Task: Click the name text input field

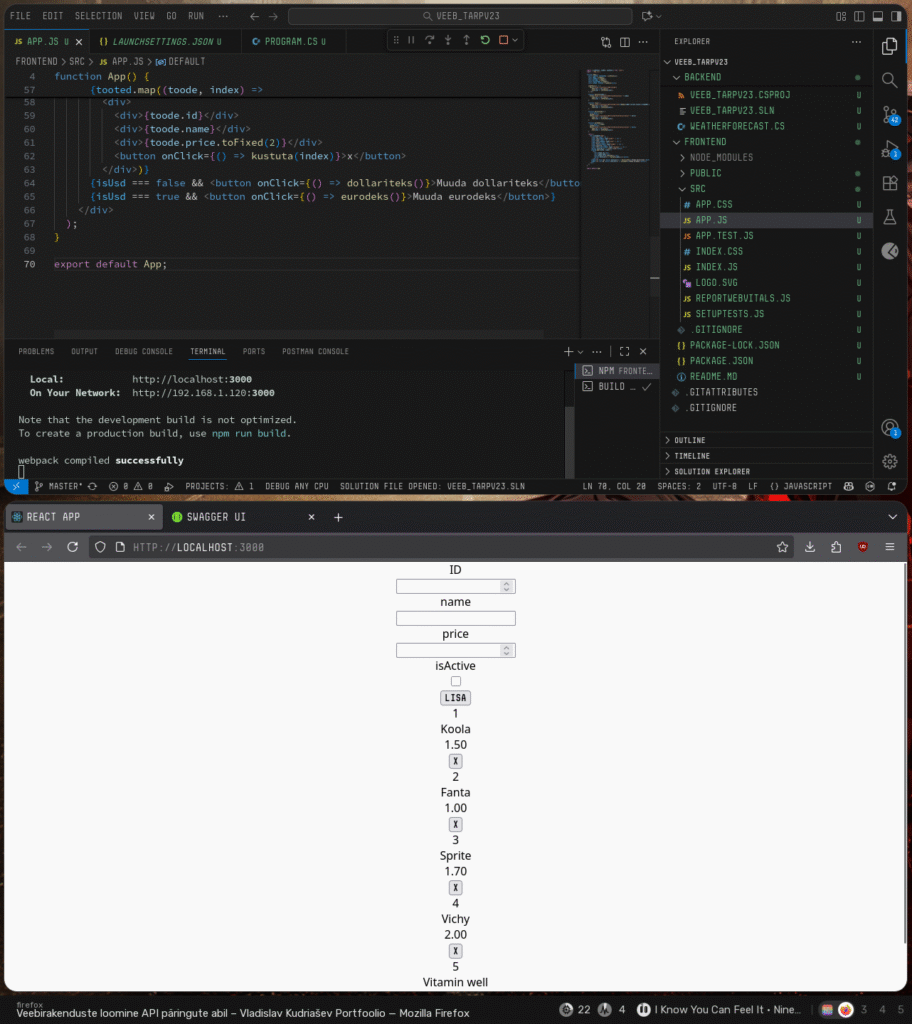Action: pos(456,618)
